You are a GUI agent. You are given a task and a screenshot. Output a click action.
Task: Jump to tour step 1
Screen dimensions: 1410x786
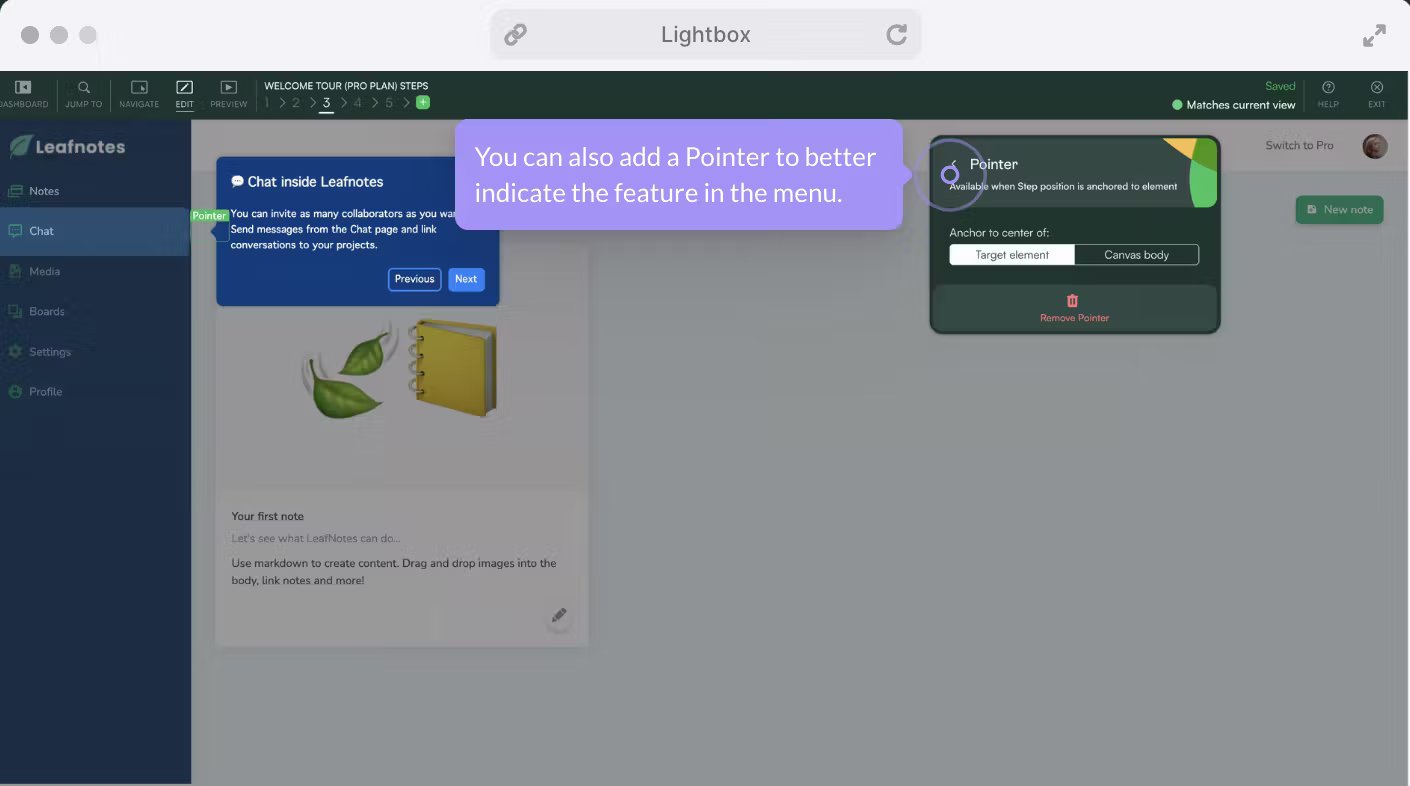click(x=267, y=102)
